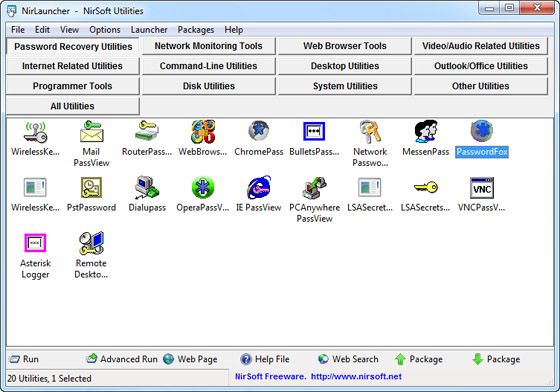Click the Web Search toolbar button
Image resolution: width=560 pixels, height=392 pixels.
(x=348, y=359)
